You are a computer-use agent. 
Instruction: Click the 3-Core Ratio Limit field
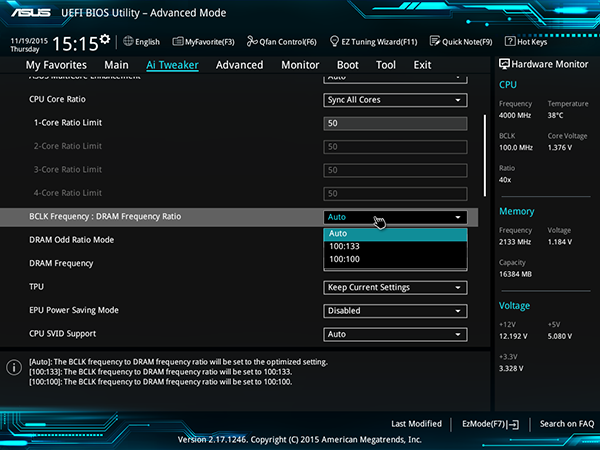(x=395, y=170)
